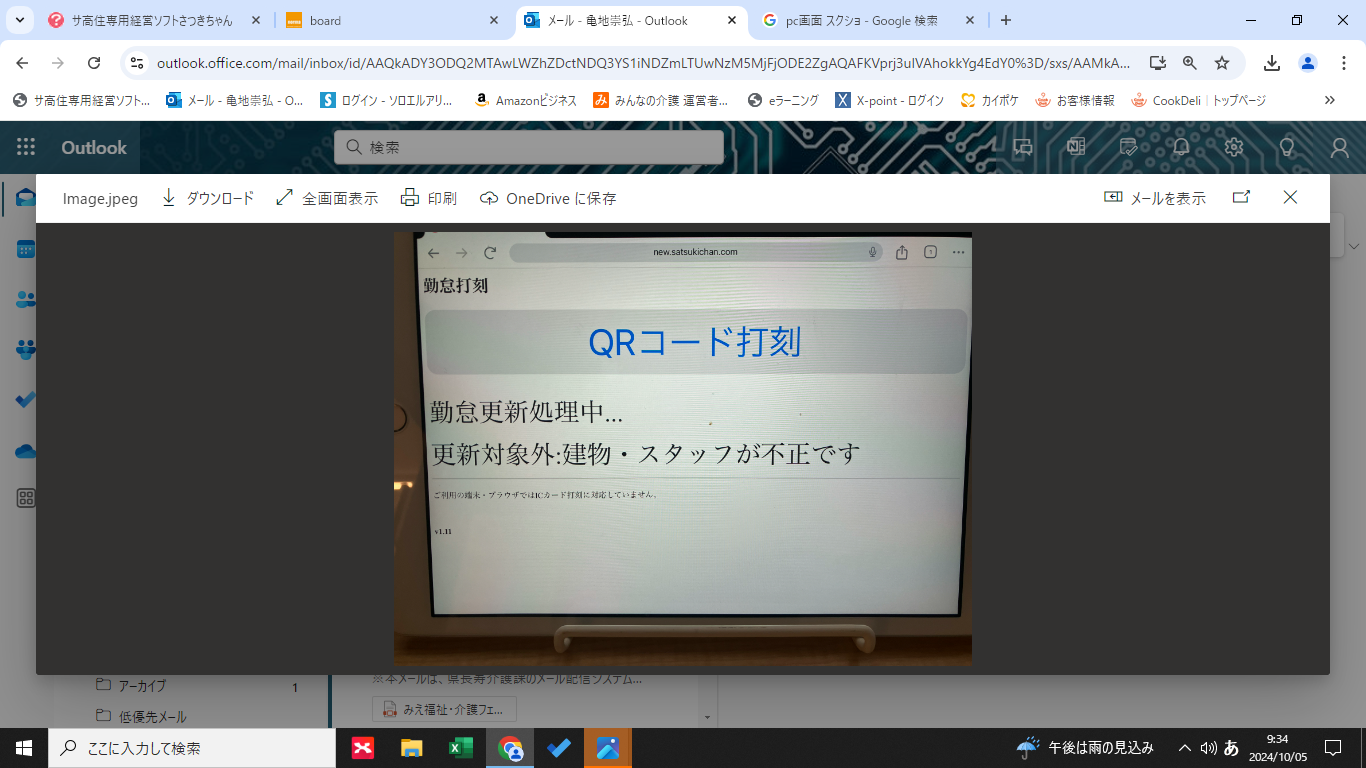Bookmark this page with star icon
The width and height of the screenshot is (1366, 768).
1222,62
